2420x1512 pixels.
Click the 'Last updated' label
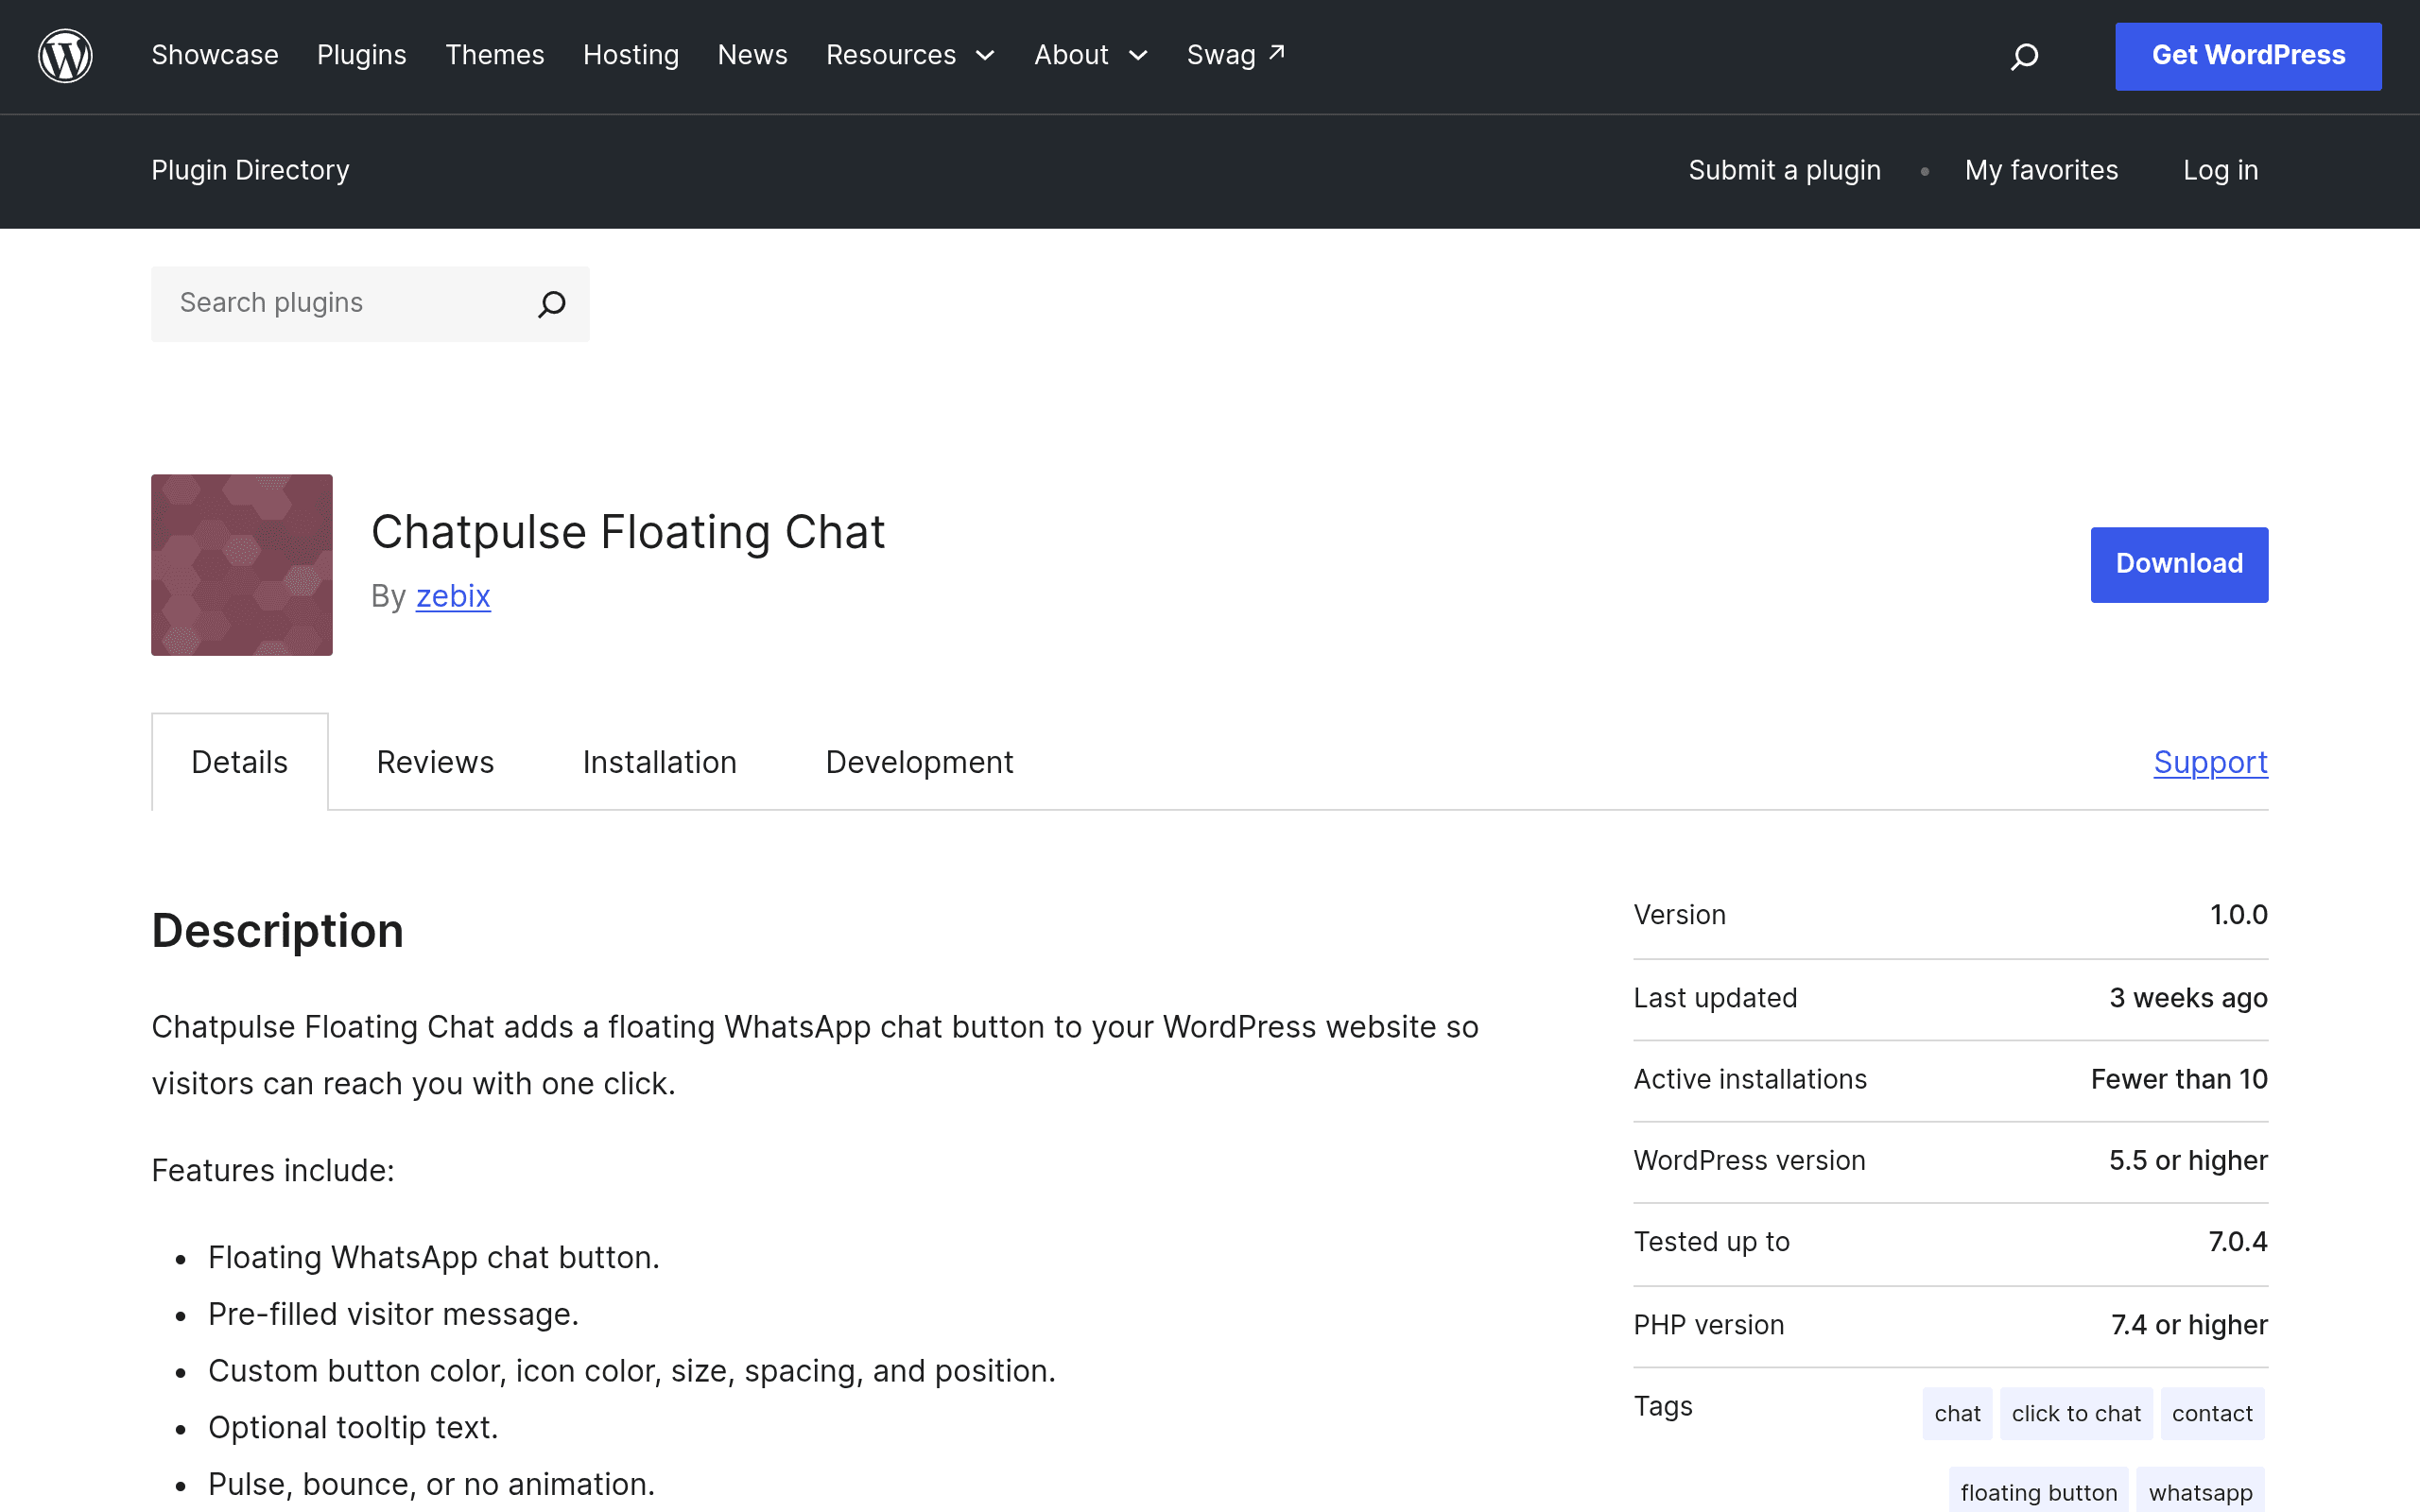(1715, 998)
